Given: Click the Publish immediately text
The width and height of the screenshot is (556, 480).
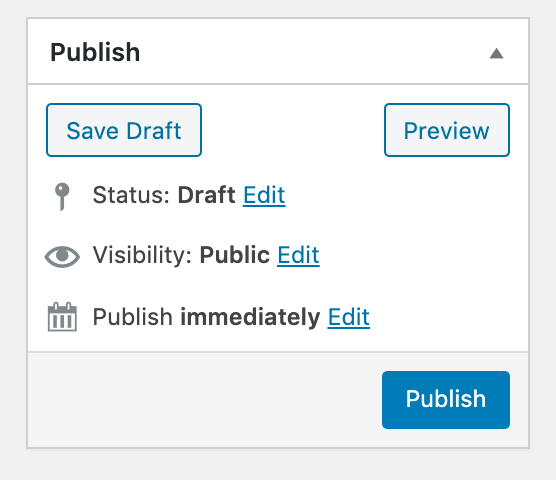Looking at the screenshot, I should [x=206, y=317].
